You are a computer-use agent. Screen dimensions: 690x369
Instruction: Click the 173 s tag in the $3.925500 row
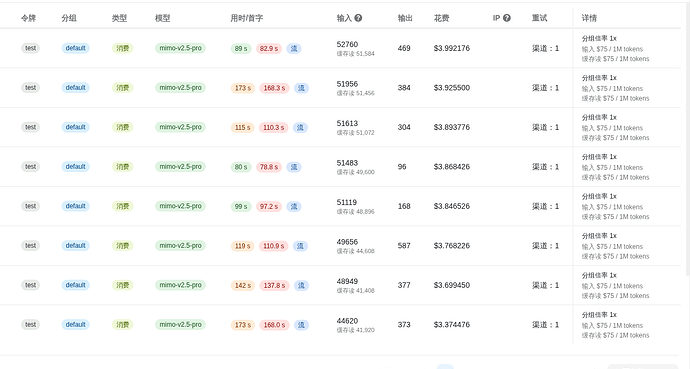[x=242, y=88]
